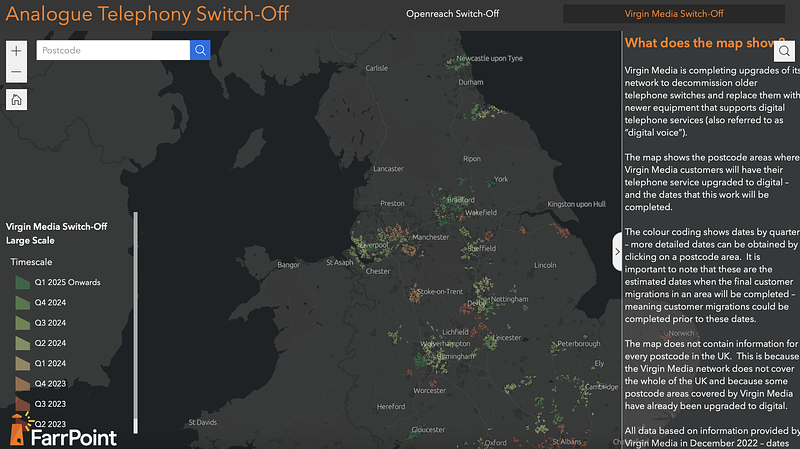Screen dimensions: 800x449
Task: Click the FarrPoint logo
Action: pyautogui.click(x=63, y=431)
